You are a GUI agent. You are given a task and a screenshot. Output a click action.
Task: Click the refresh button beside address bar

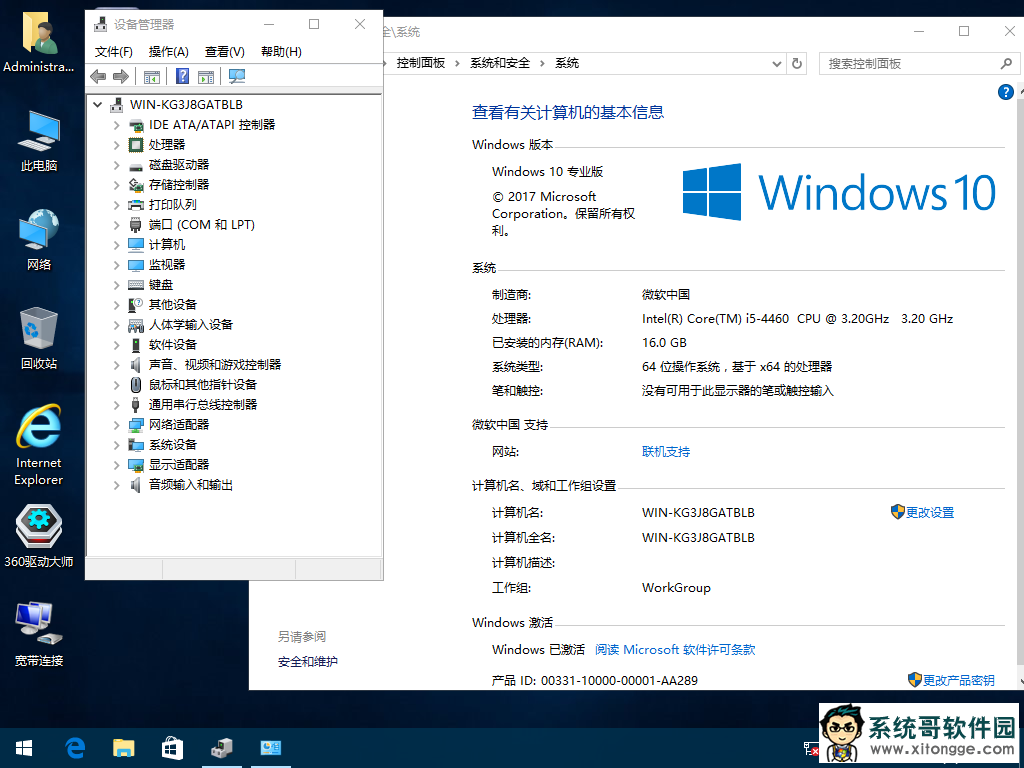(x=797, y=63)
